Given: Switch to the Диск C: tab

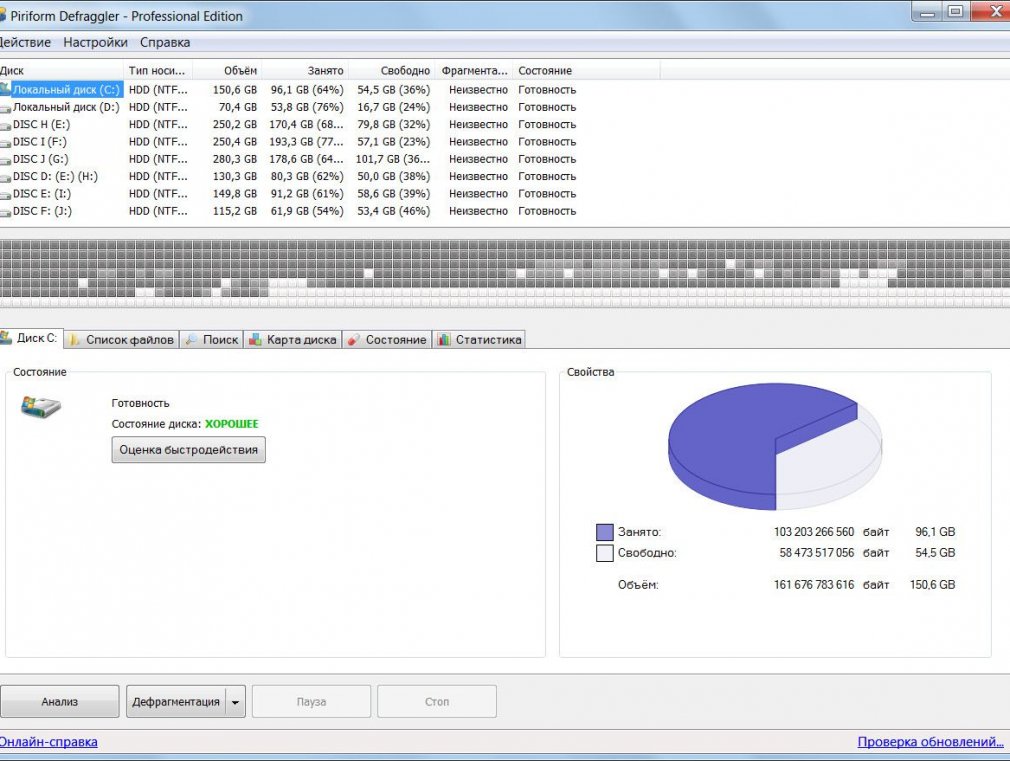Looking at the screenshot, I should (31, 338).
